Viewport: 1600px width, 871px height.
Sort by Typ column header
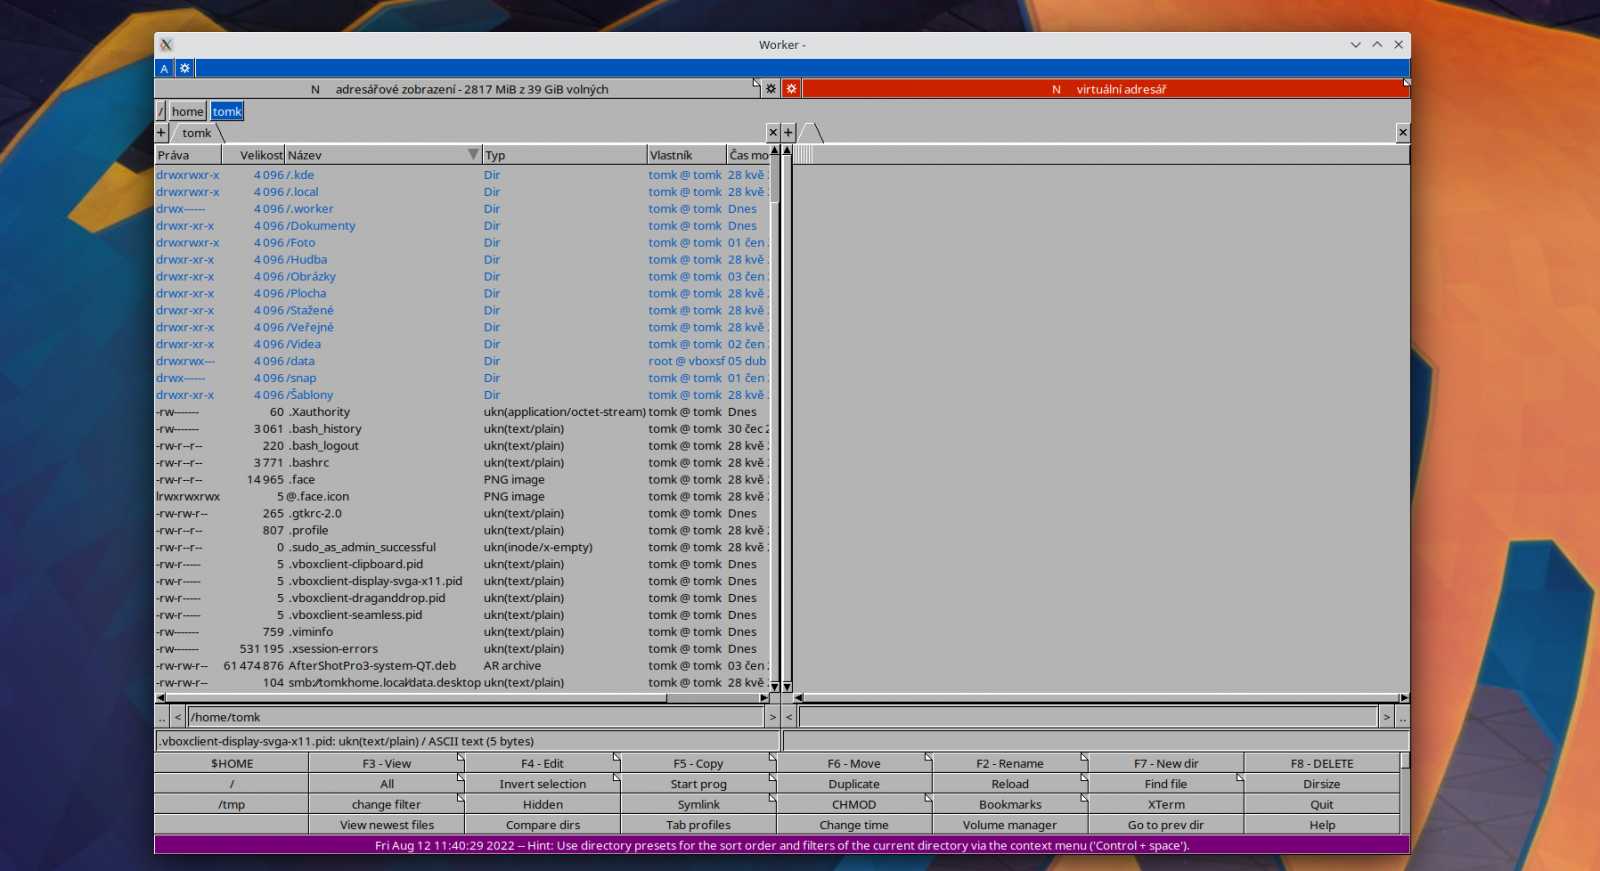coord(564,155)
